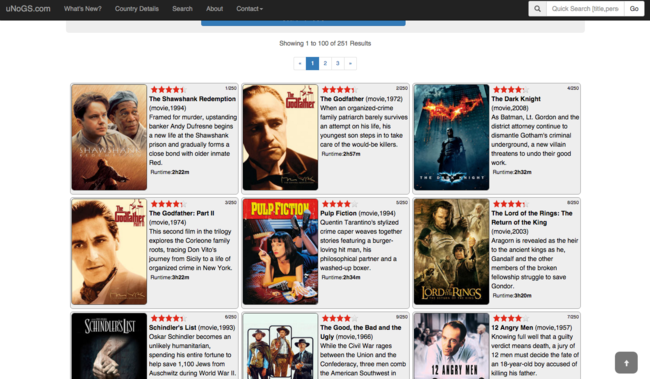Click the star rating for The Dark Knight
Viewport: 650px width, 379px height.
click(510, 90)
